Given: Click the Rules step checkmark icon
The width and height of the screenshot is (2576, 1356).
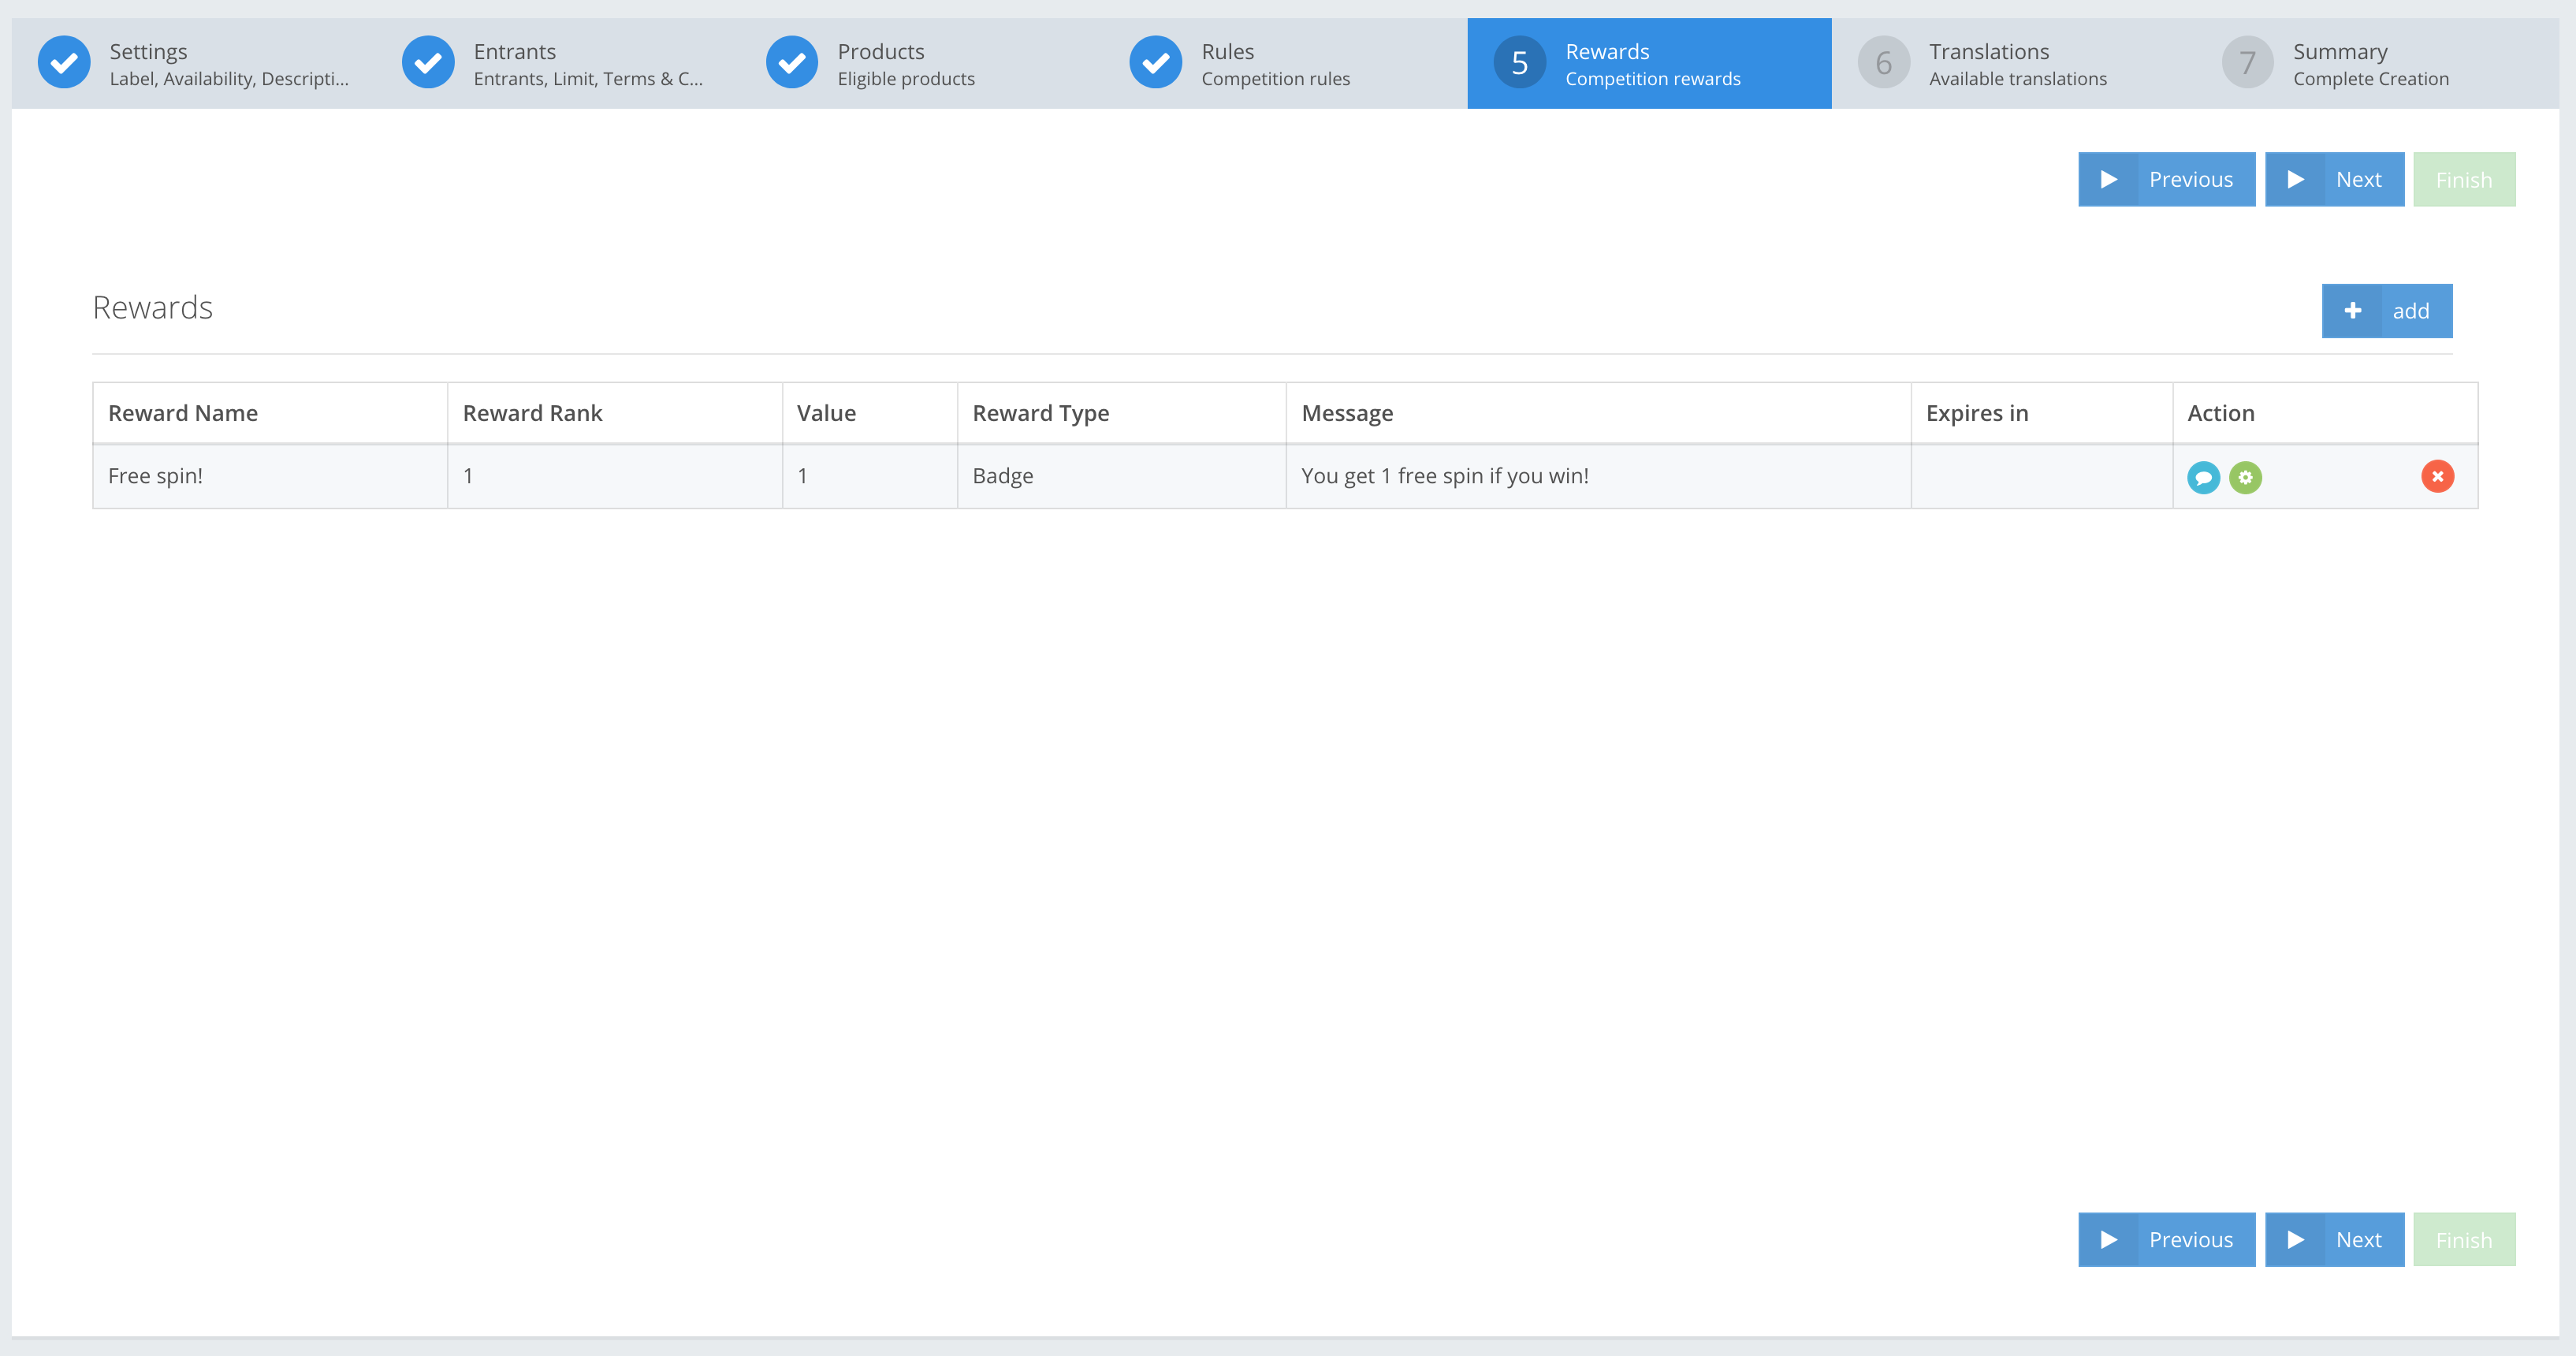Looking at the screenshot, I should tap(1156, 63).
